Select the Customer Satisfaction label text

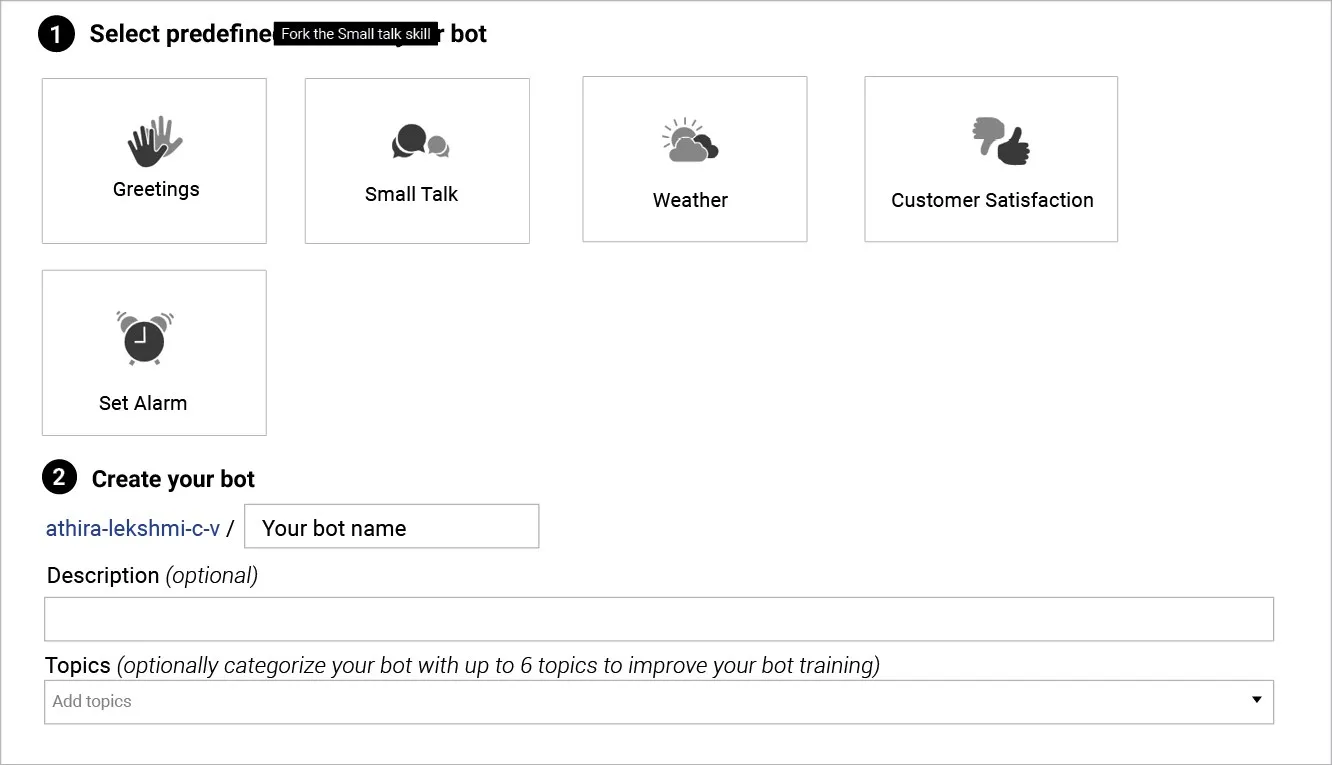pos(992,200)
